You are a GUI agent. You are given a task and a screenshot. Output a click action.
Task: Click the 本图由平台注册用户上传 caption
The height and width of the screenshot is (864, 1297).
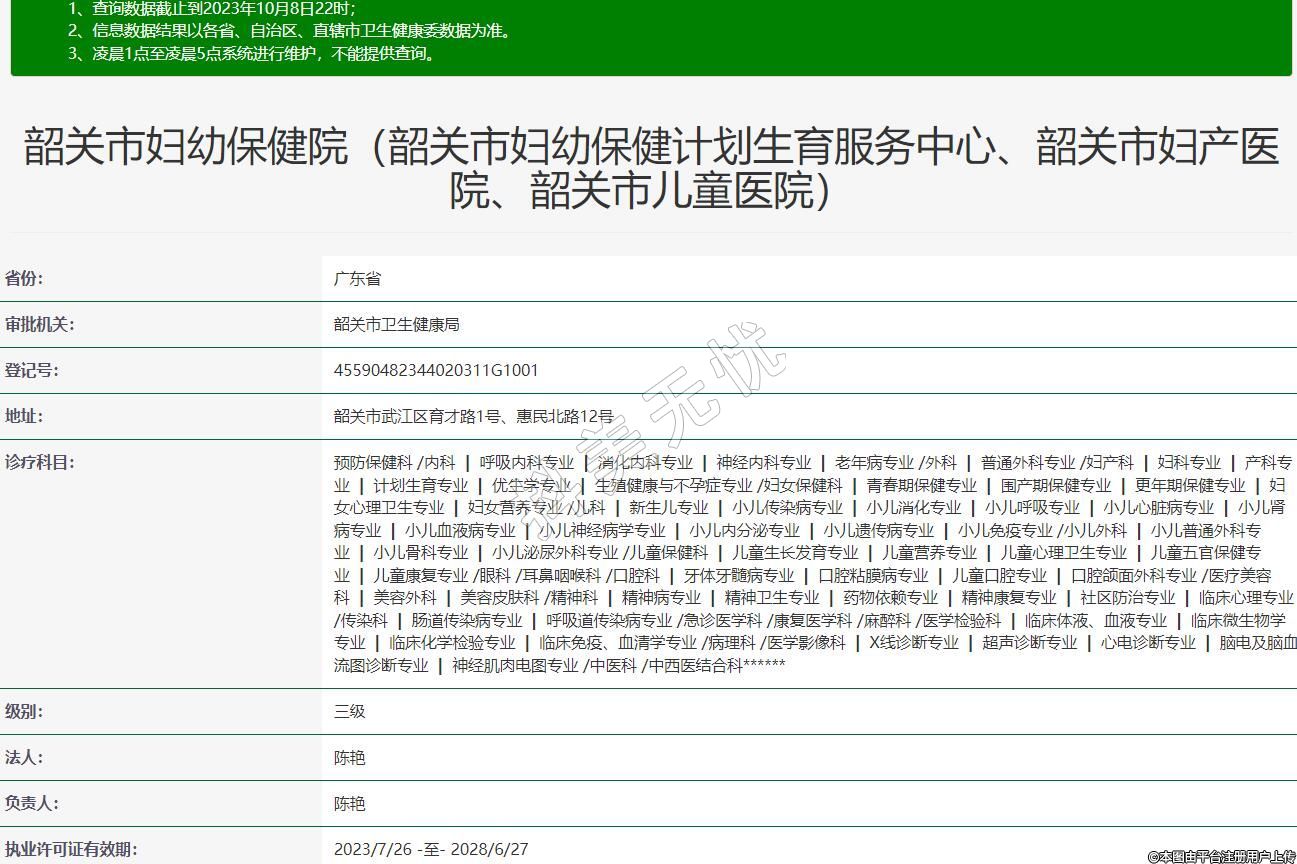1221,856
